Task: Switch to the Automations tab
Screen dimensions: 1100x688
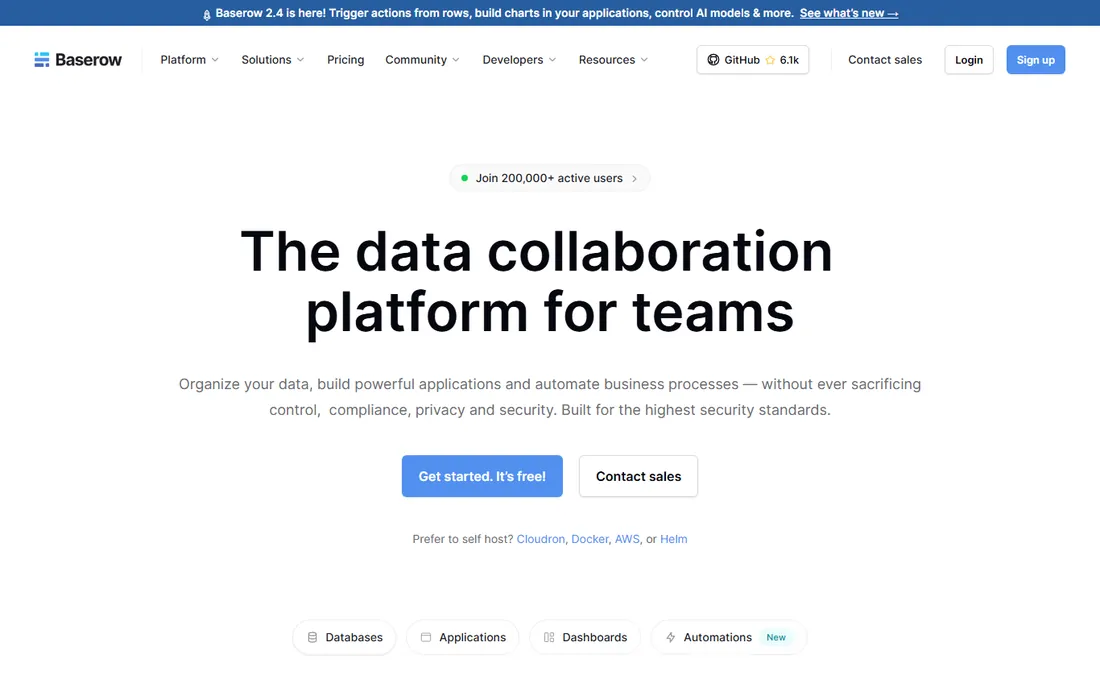Action: (x=729, y=638)
